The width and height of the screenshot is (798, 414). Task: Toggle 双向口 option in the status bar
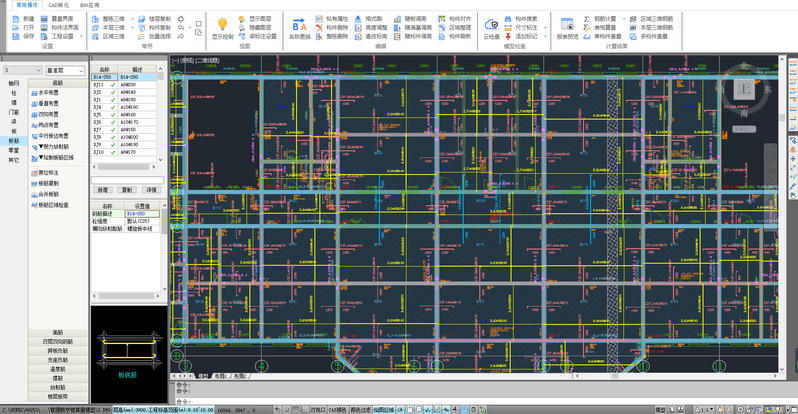(316, 409)
